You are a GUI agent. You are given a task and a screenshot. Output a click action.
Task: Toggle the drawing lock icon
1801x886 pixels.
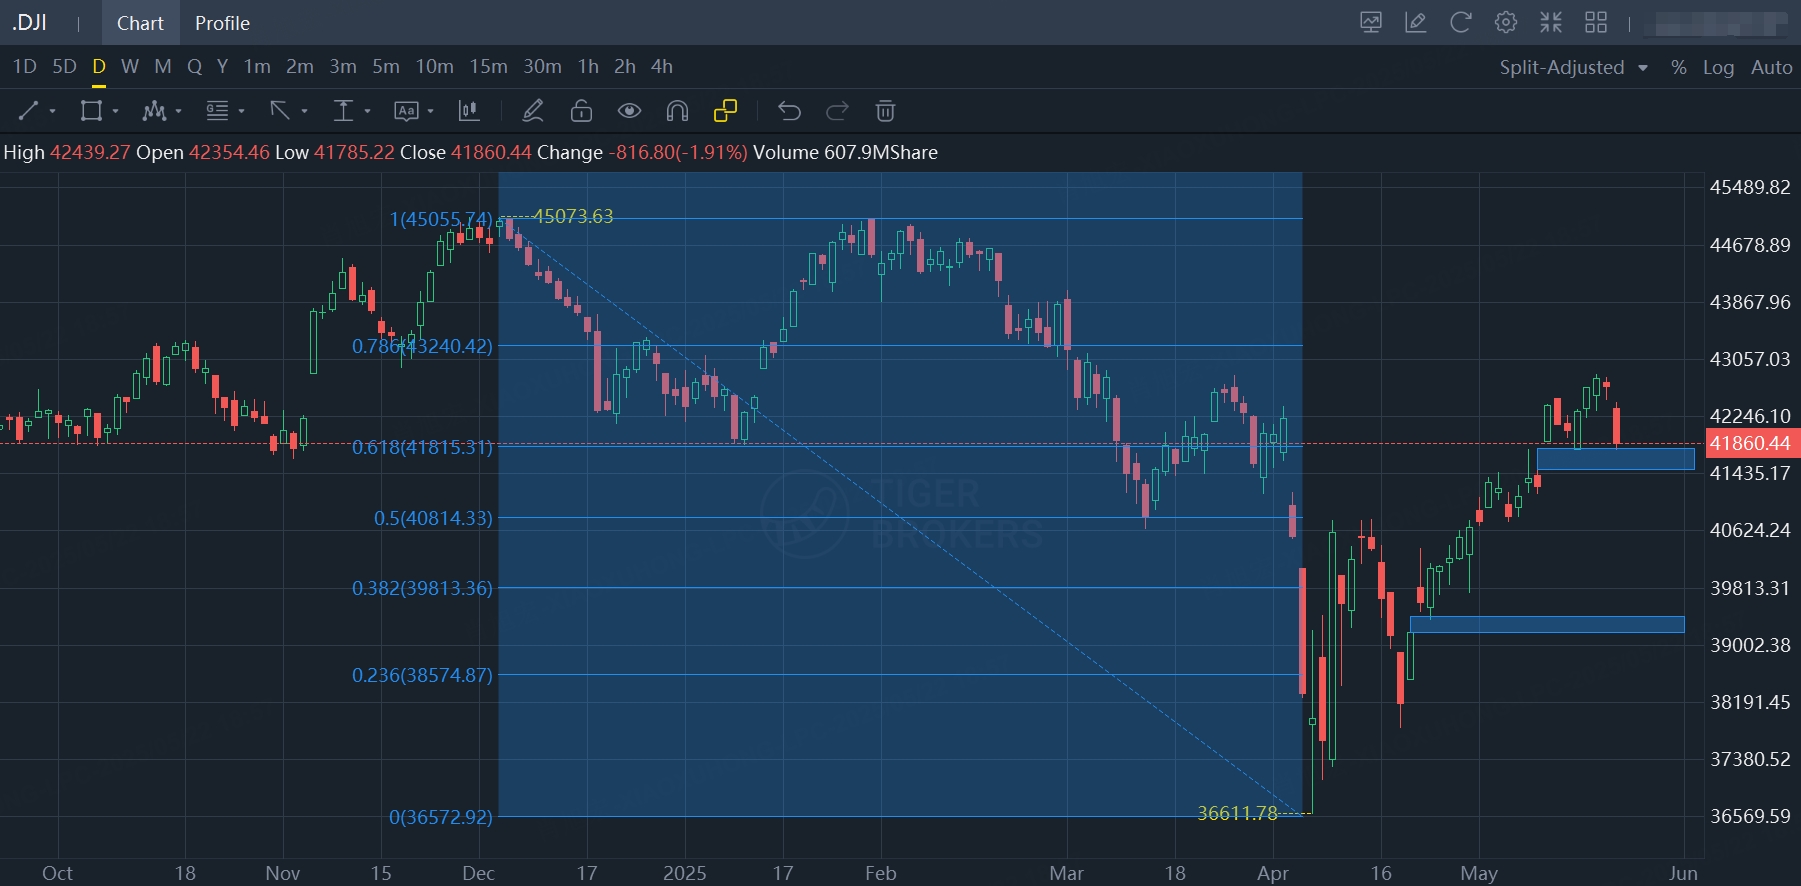pos(581,111)
